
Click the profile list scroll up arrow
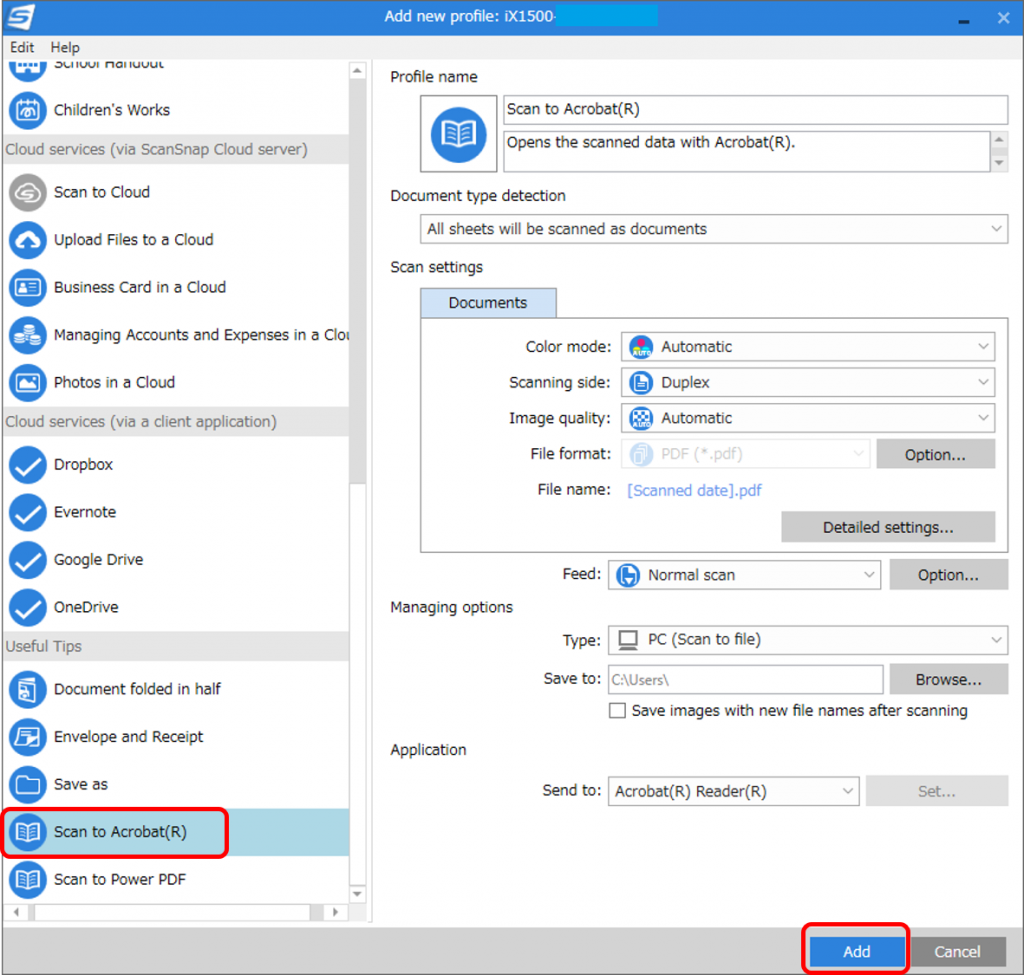pos(357,71)
